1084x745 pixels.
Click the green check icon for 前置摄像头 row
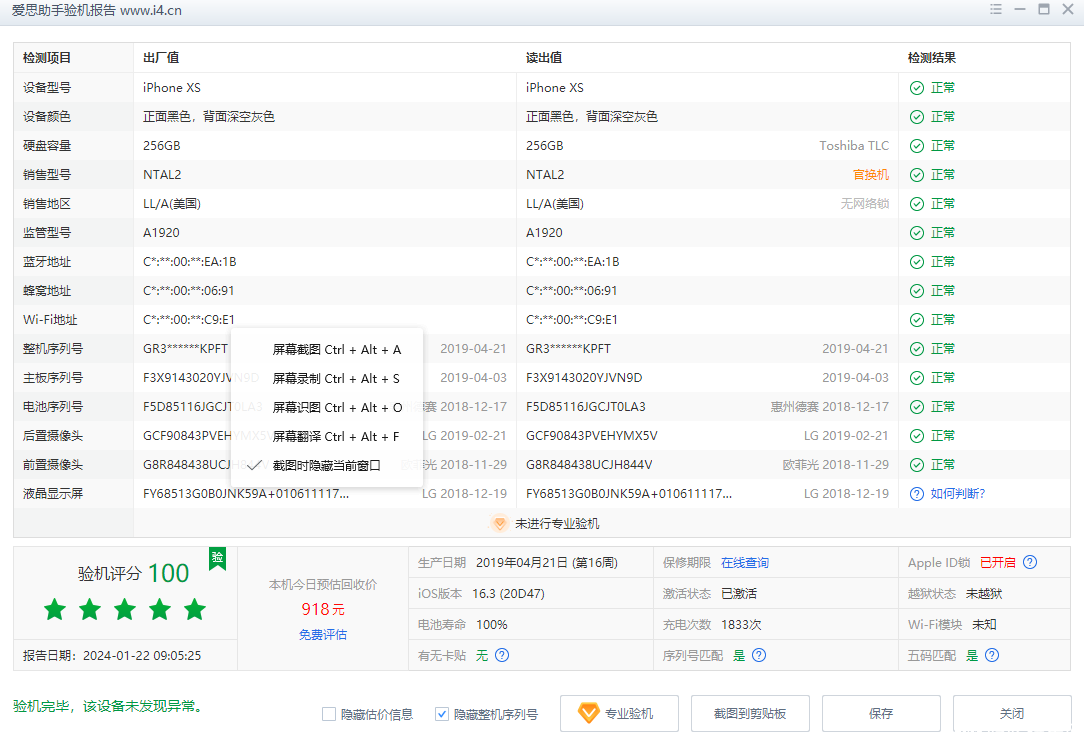coord(917,465)
